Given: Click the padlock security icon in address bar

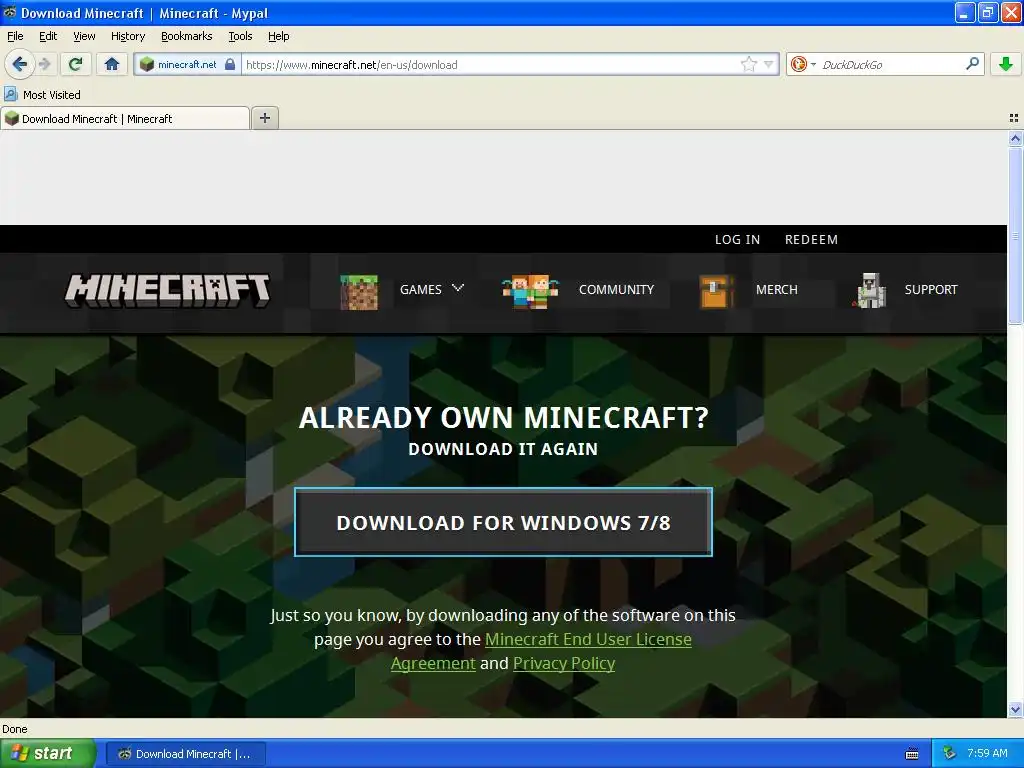Looking at the screenshot, I should [230, 64].
